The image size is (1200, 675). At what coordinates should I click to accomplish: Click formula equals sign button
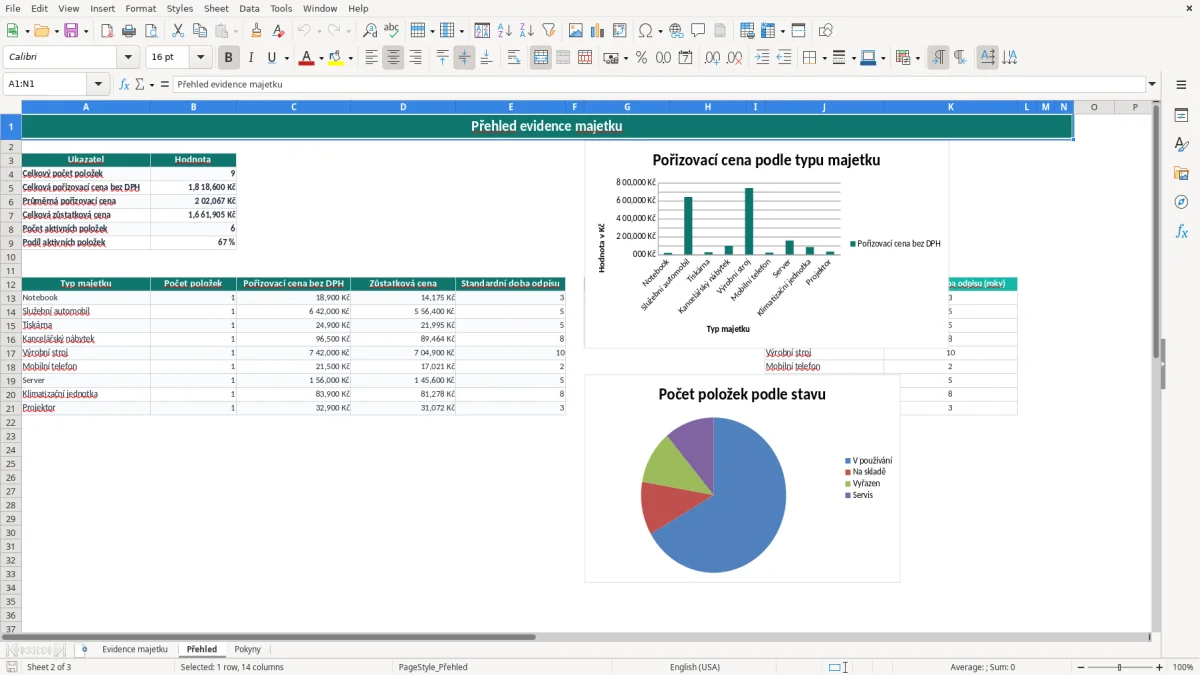click(x=165, y=84)
